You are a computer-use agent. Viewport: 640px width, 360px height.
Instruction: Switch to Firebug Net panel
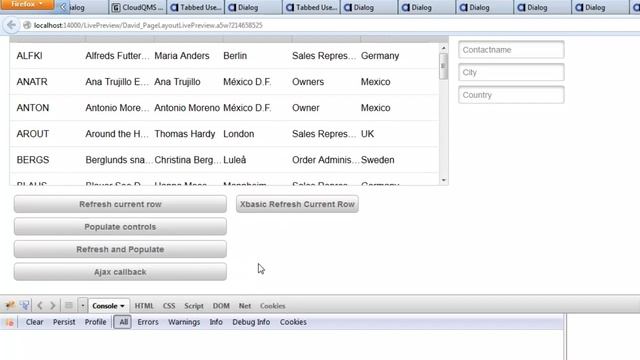(245, 306)
